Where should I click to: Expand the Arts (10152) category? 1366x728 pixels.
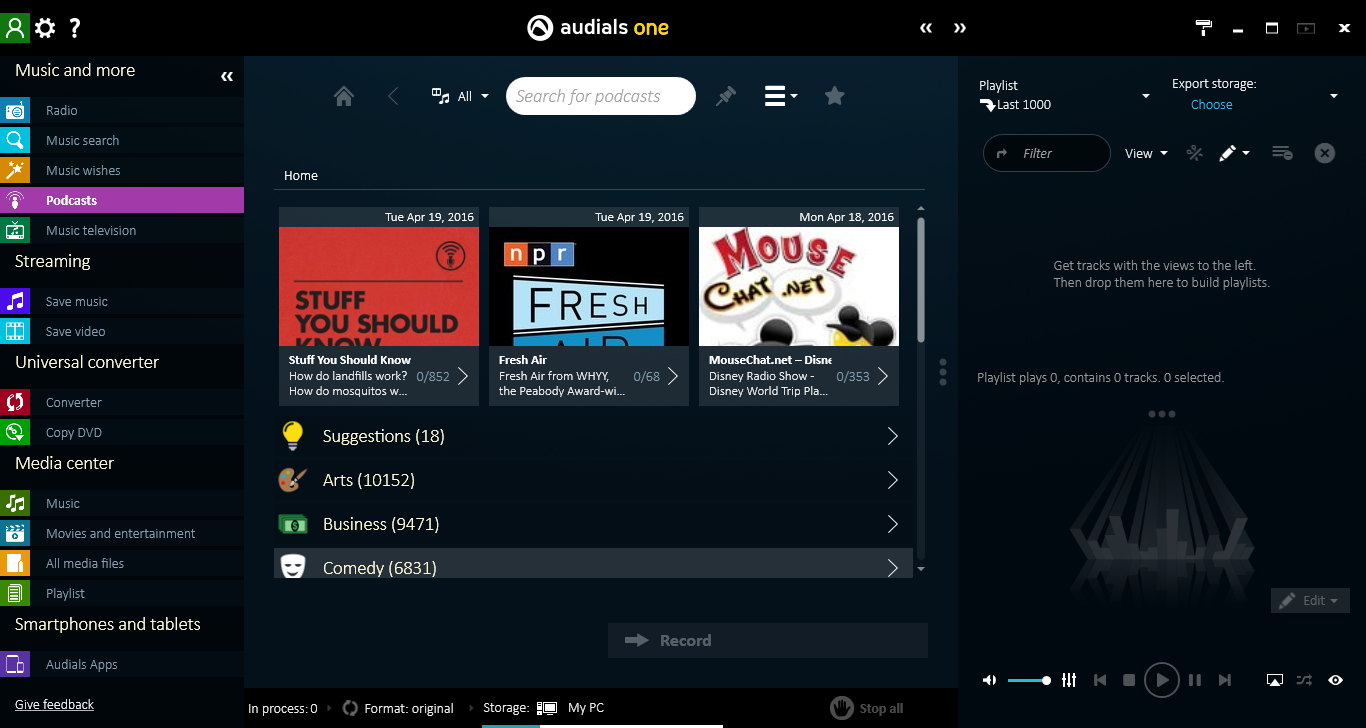(593, 480)
